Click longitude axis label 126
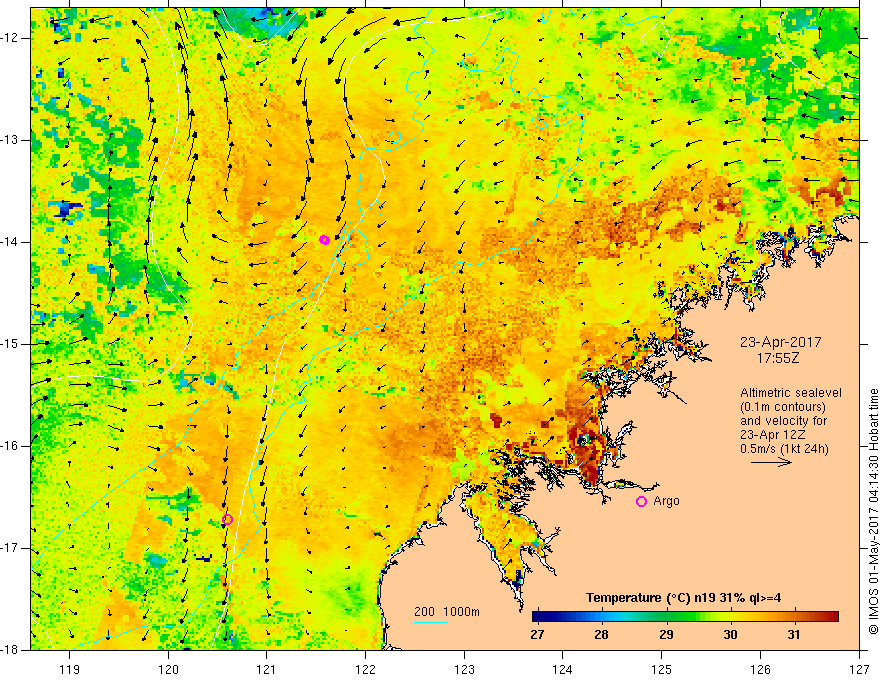The height and width of the screenshot is (680, 880). 760,669
